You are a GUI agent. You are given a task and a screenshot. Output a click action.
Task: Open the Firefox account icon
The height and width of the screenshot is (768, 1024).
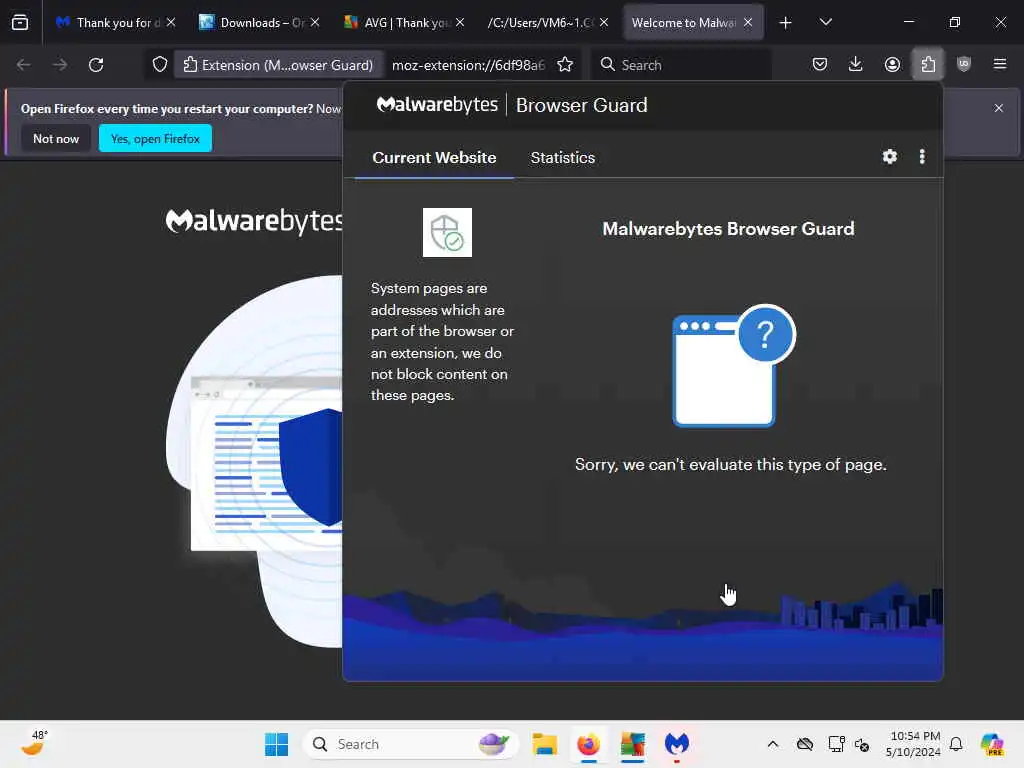point(892,64)
